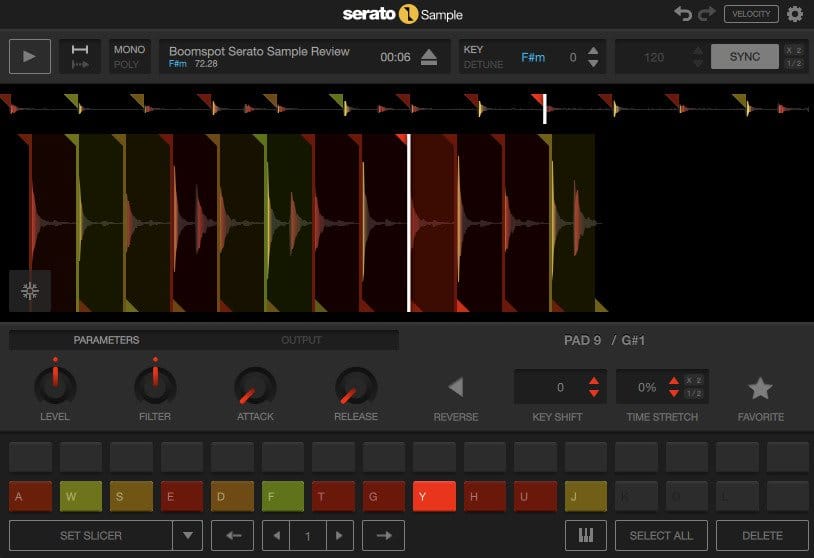Mark the pad as FAVORITE star

(760, 388)
